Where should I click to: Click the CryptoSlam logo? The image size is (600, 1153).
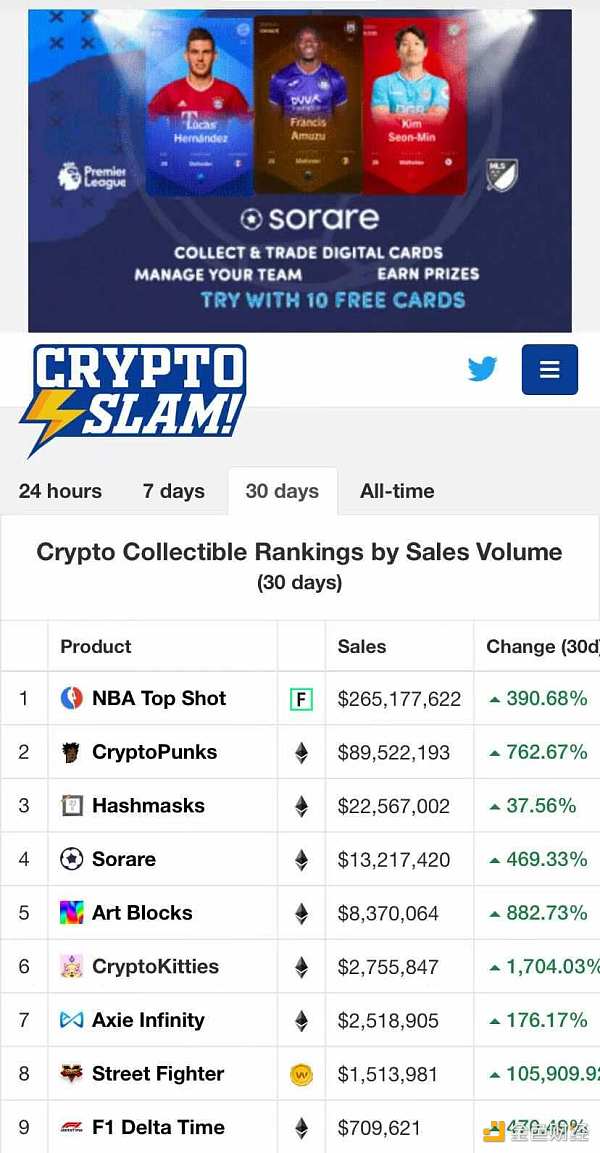click(x=132, y=400)
